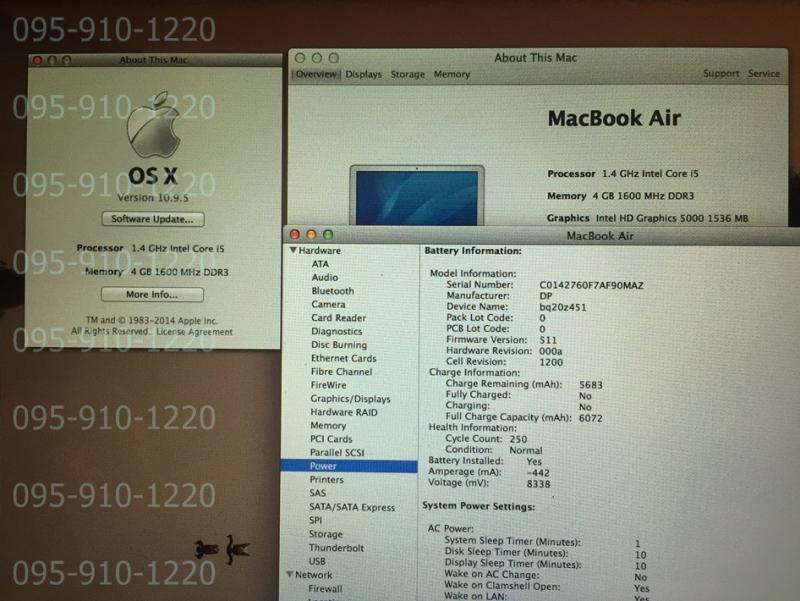Select SAS in hardware list
Image resolution: width=800 pixels, height=601 pixels.
pos(317,493)
